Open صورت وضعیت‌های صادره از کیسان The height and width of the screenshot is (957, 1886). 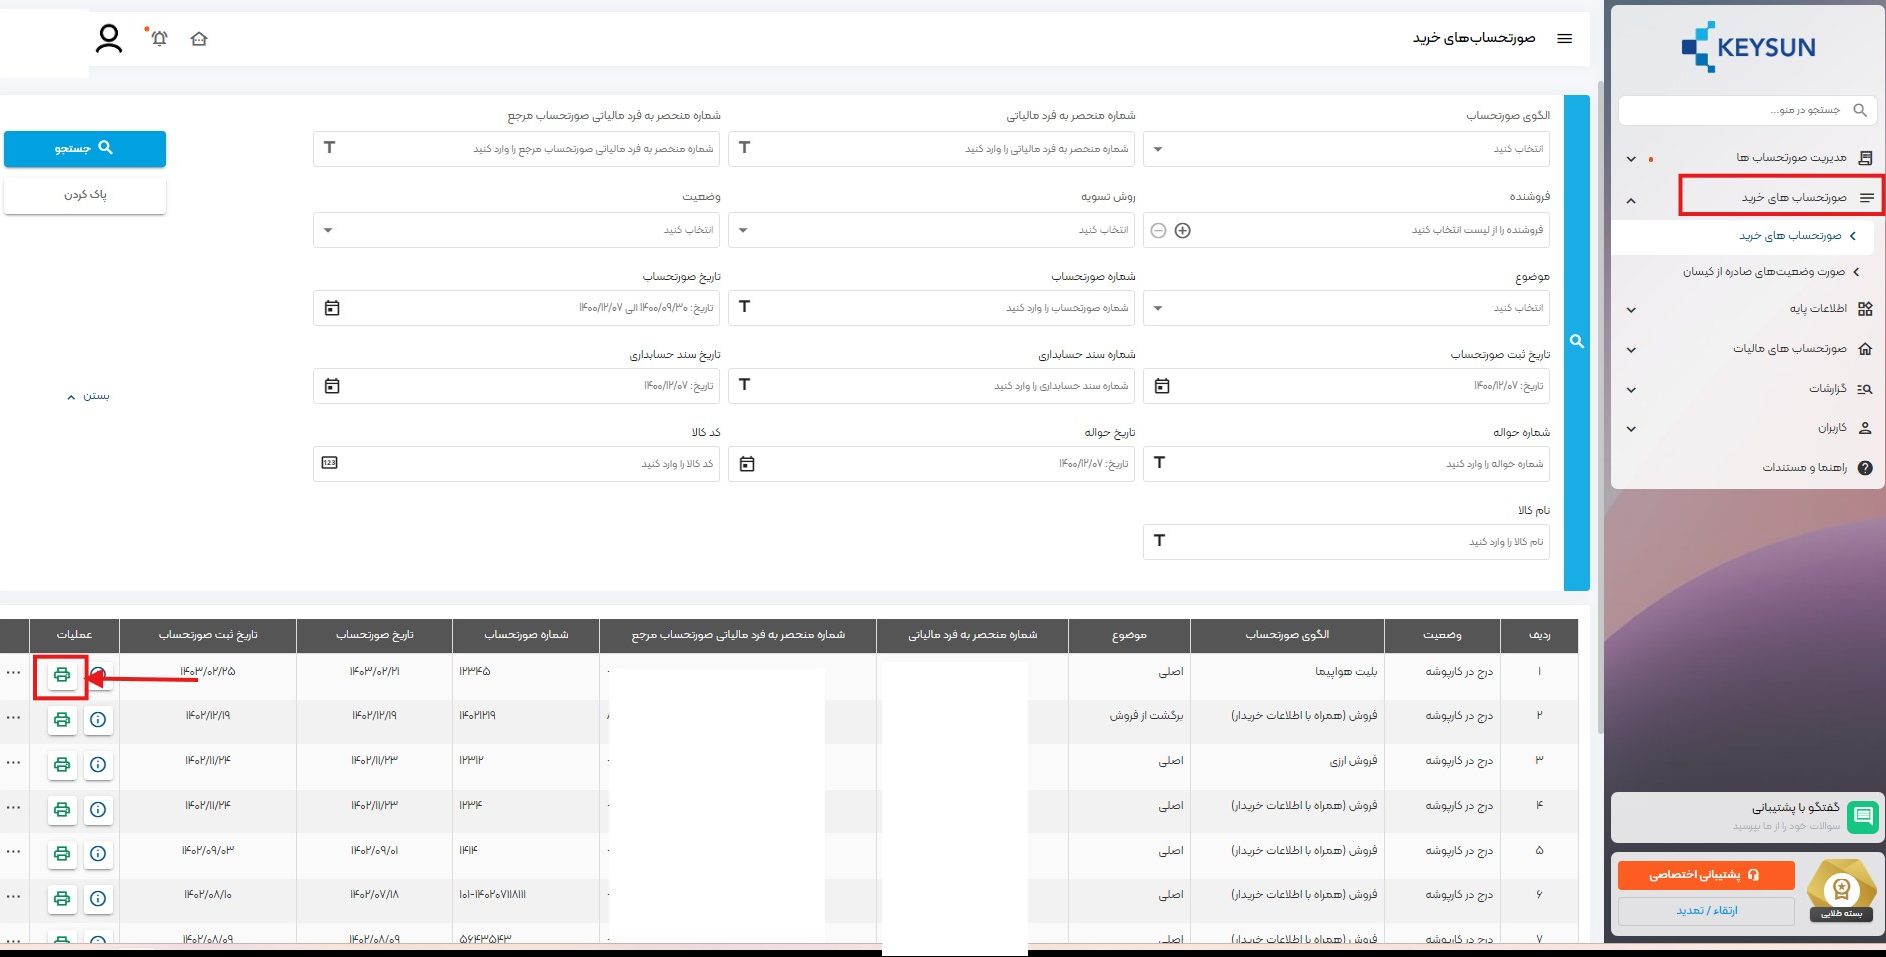tap(1763, 272)
